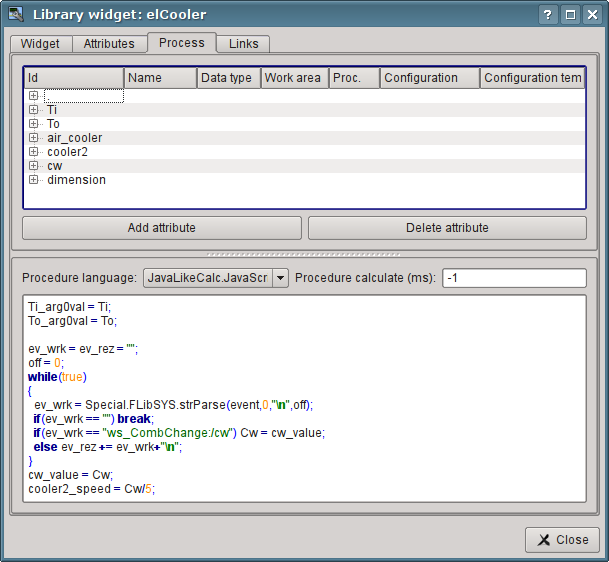This screenshot has height=562, width=609.
Task: Expand the Ti attribute tree node
Action: click(x=34, y=110)
